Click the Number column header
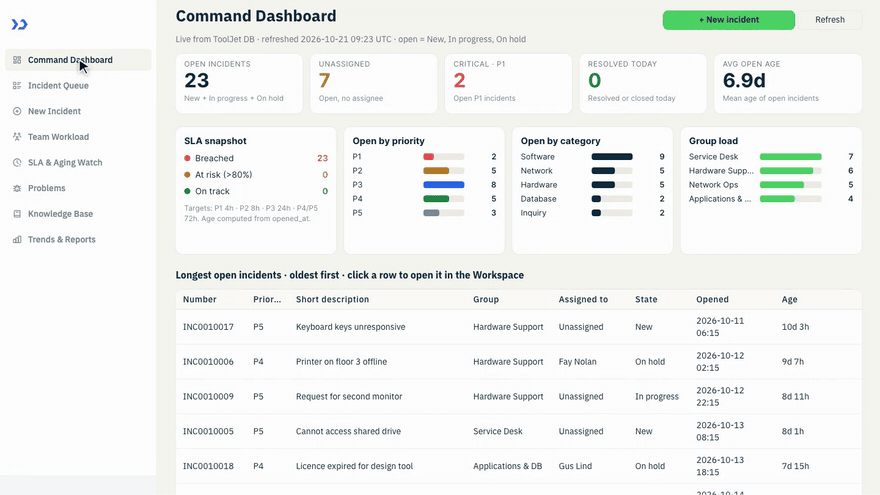This screenshot has height=495, width=880. (x=200, y=299)
